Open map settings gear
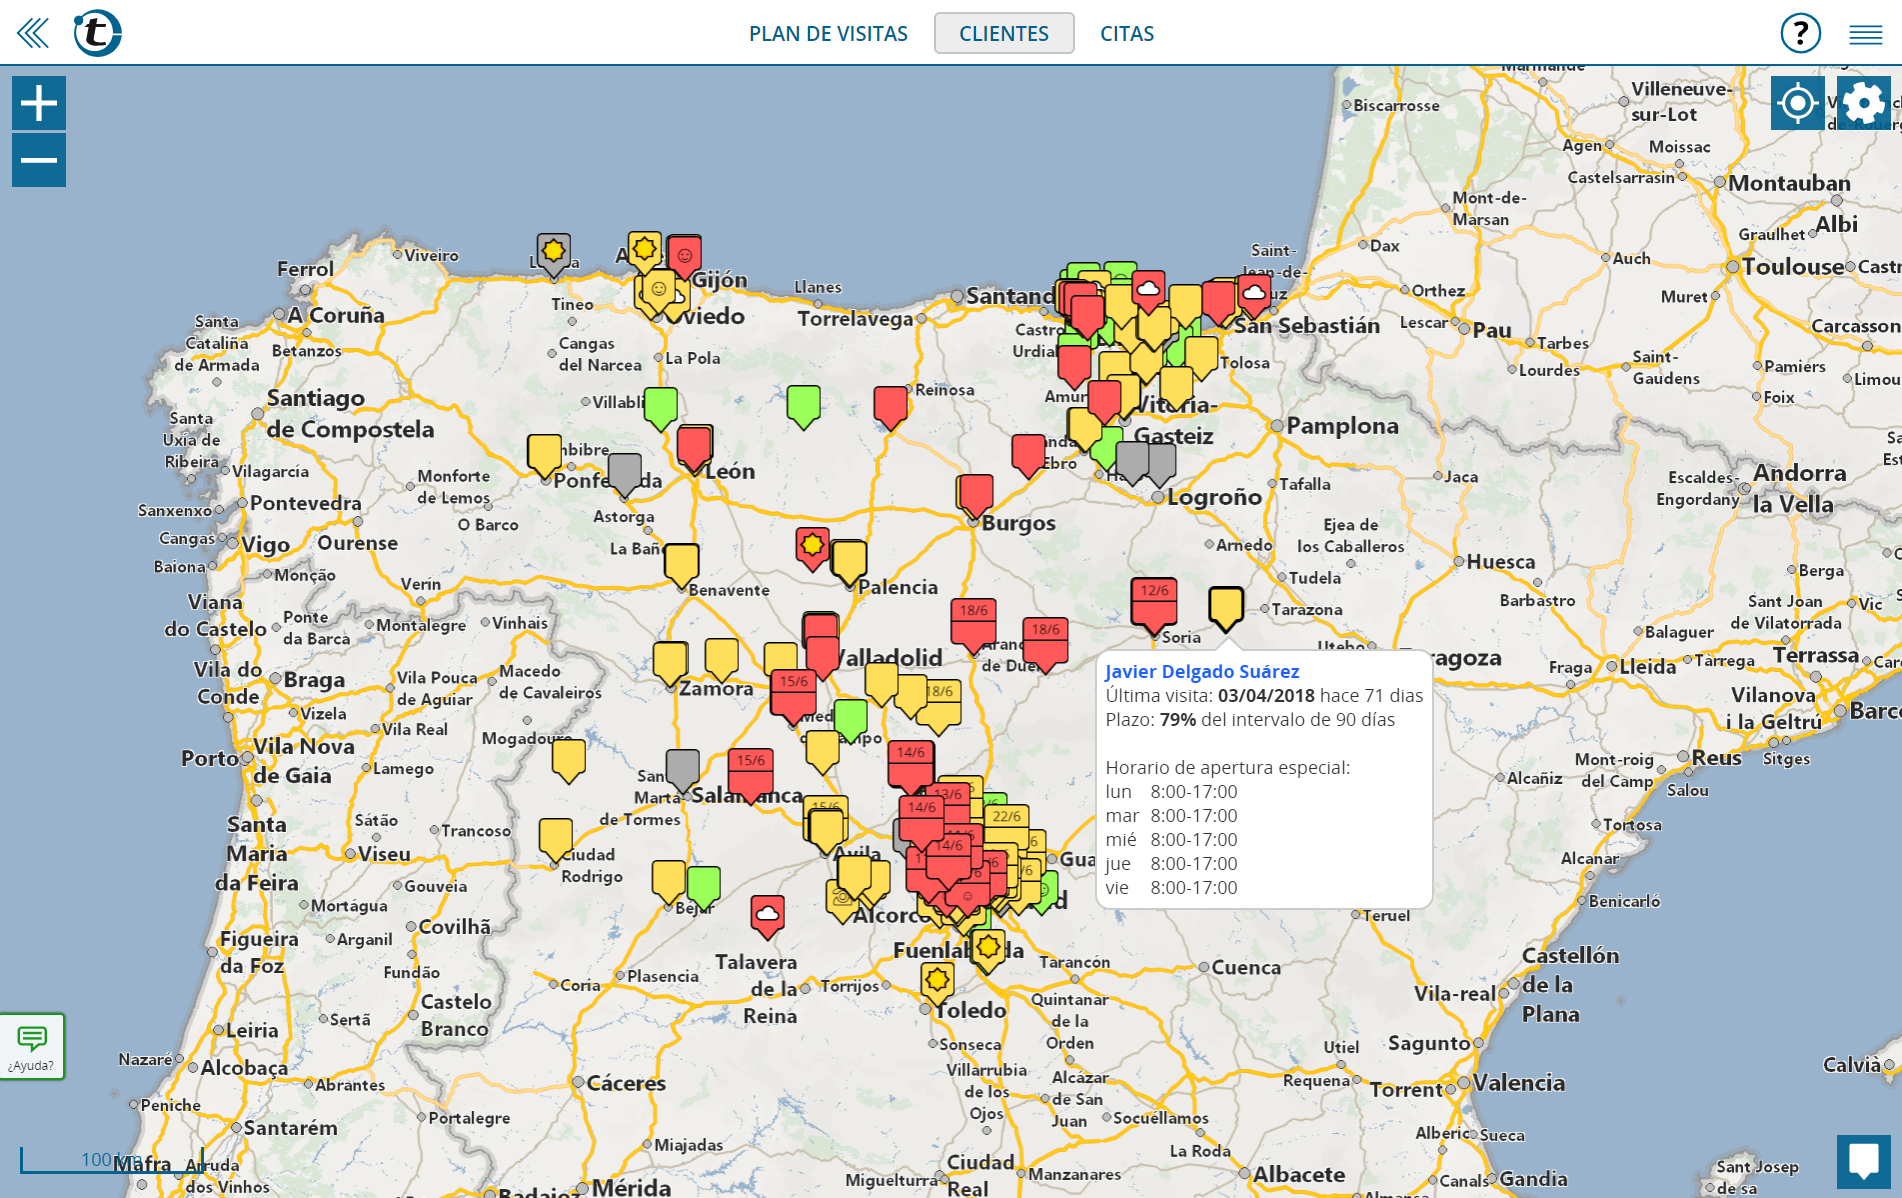Viewport: 1902px width, 1198px height. pyautogui.click(x=1863, y=103)
